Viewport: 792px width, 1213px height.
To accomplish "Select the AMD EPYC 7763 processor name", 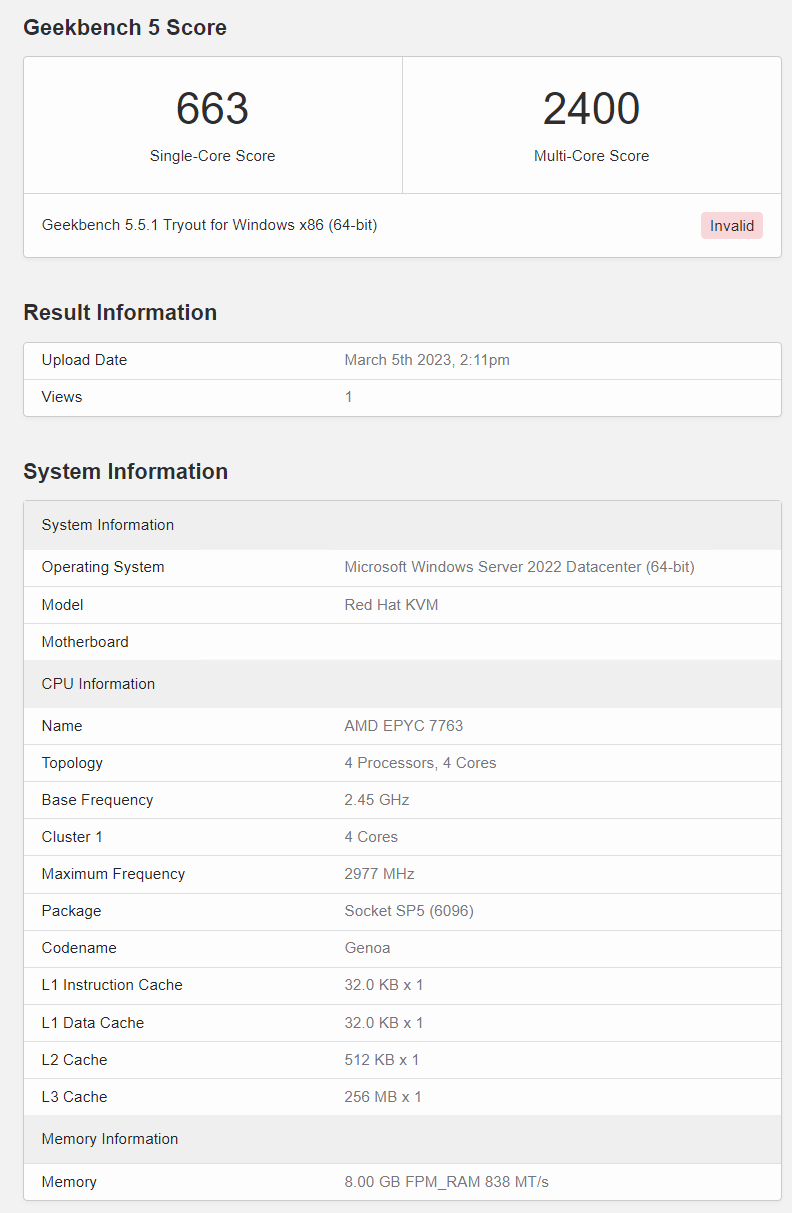I will (x=403, y=726).
